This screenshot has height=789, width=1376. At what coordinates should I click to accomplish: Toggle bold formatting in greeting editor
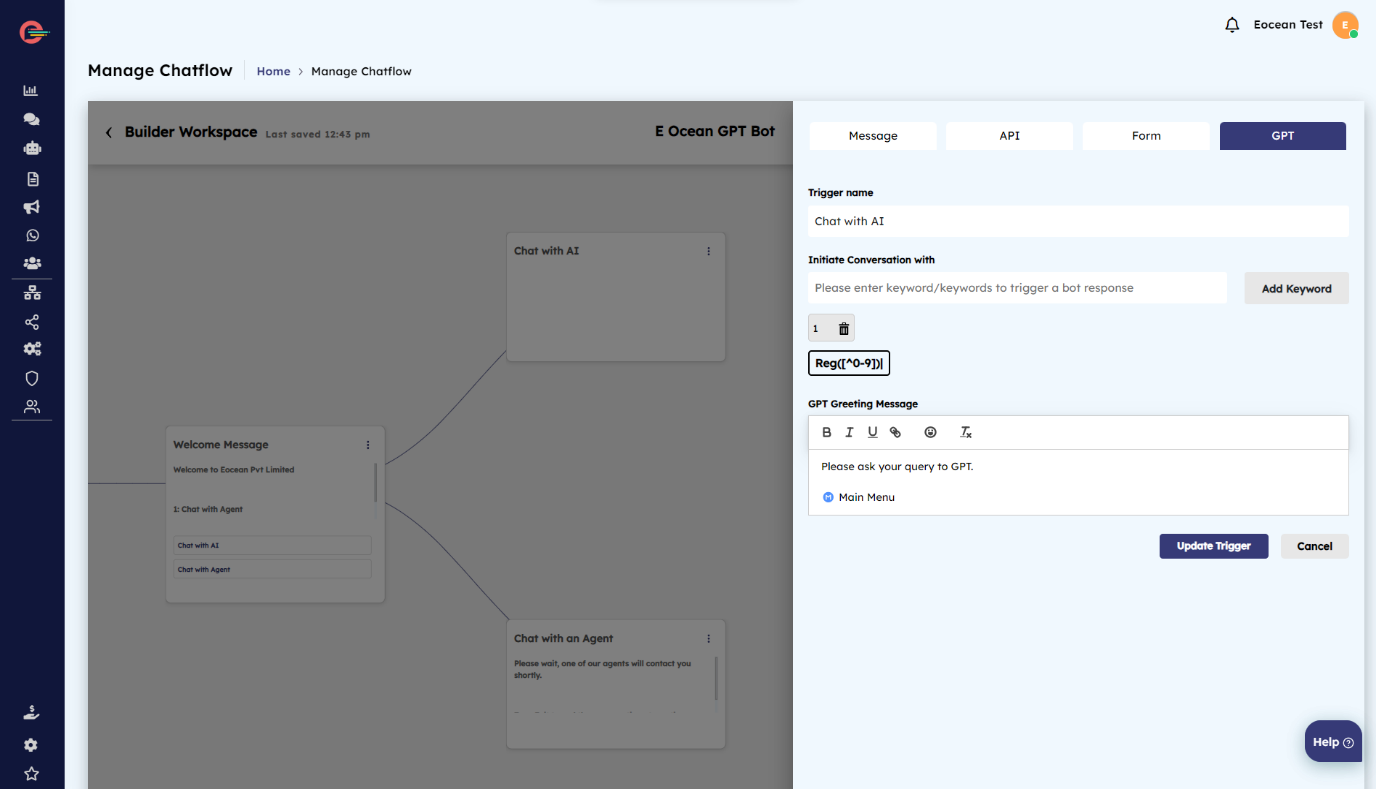(x=826, y=432)
